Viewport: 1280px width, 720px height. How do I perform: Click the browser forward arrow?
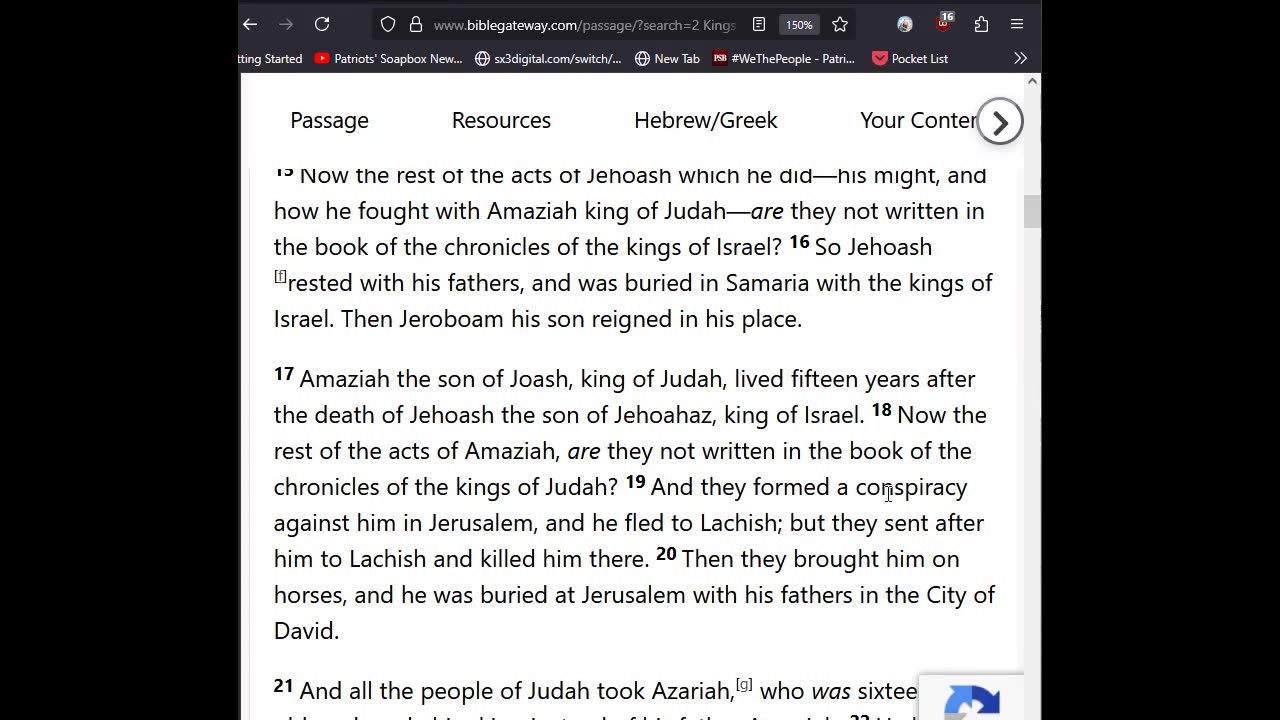click(x=286, y=24)
